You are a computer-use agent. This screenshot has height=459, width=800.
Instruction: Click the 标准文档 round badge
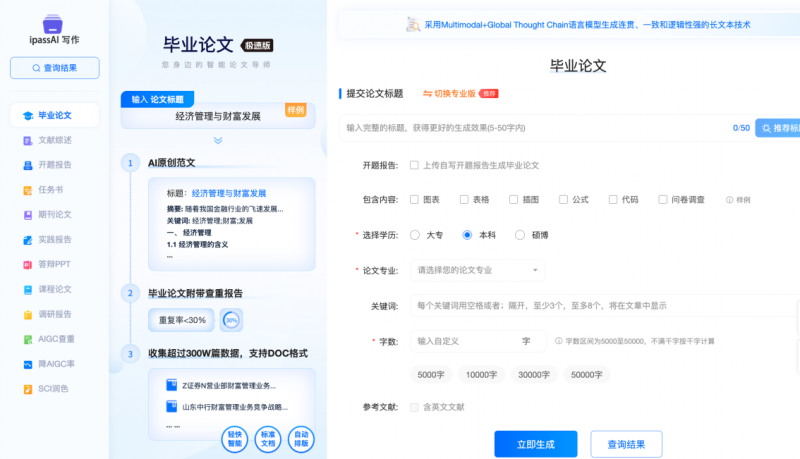pyautogui.click(x=268, y=439)
